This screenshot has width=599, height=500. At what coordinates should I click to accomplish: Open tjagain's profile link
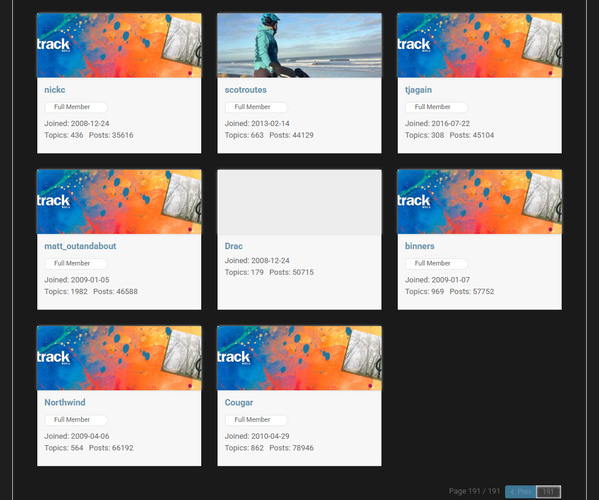[418, 90]
